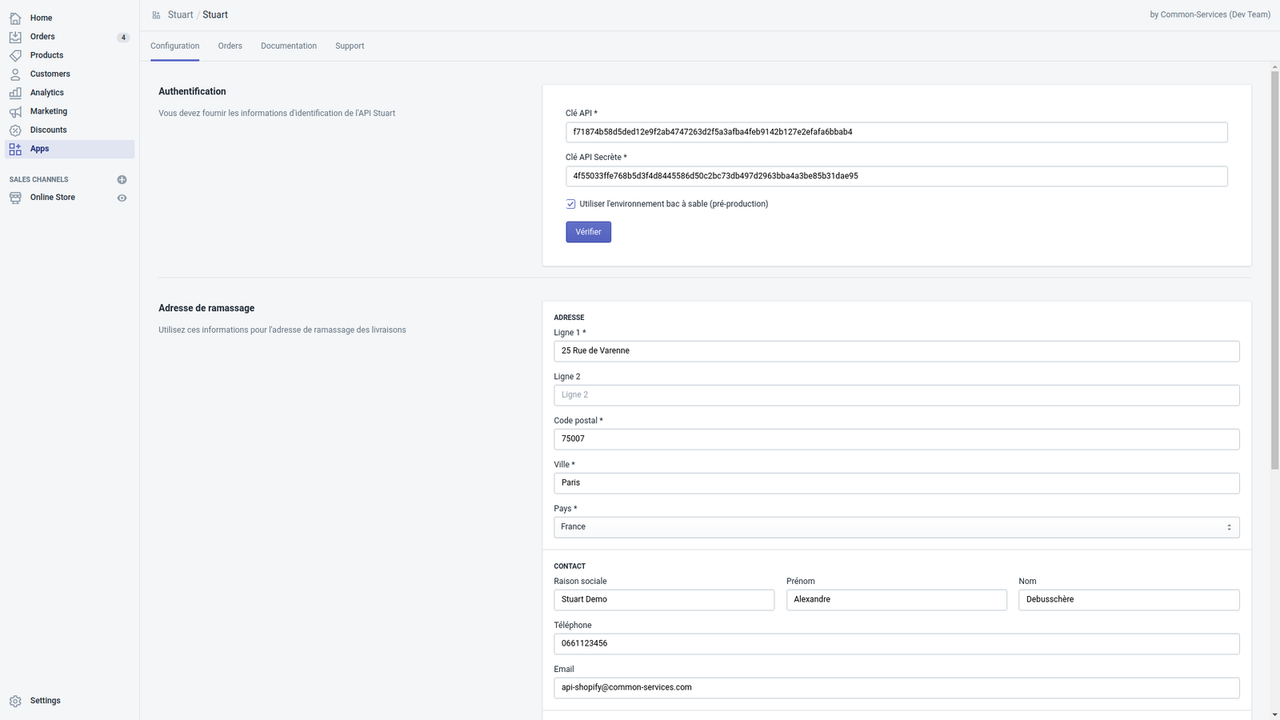1280x720 pixels.
Task: Click the Marketing megaphone icon
Action: [15, 111]
